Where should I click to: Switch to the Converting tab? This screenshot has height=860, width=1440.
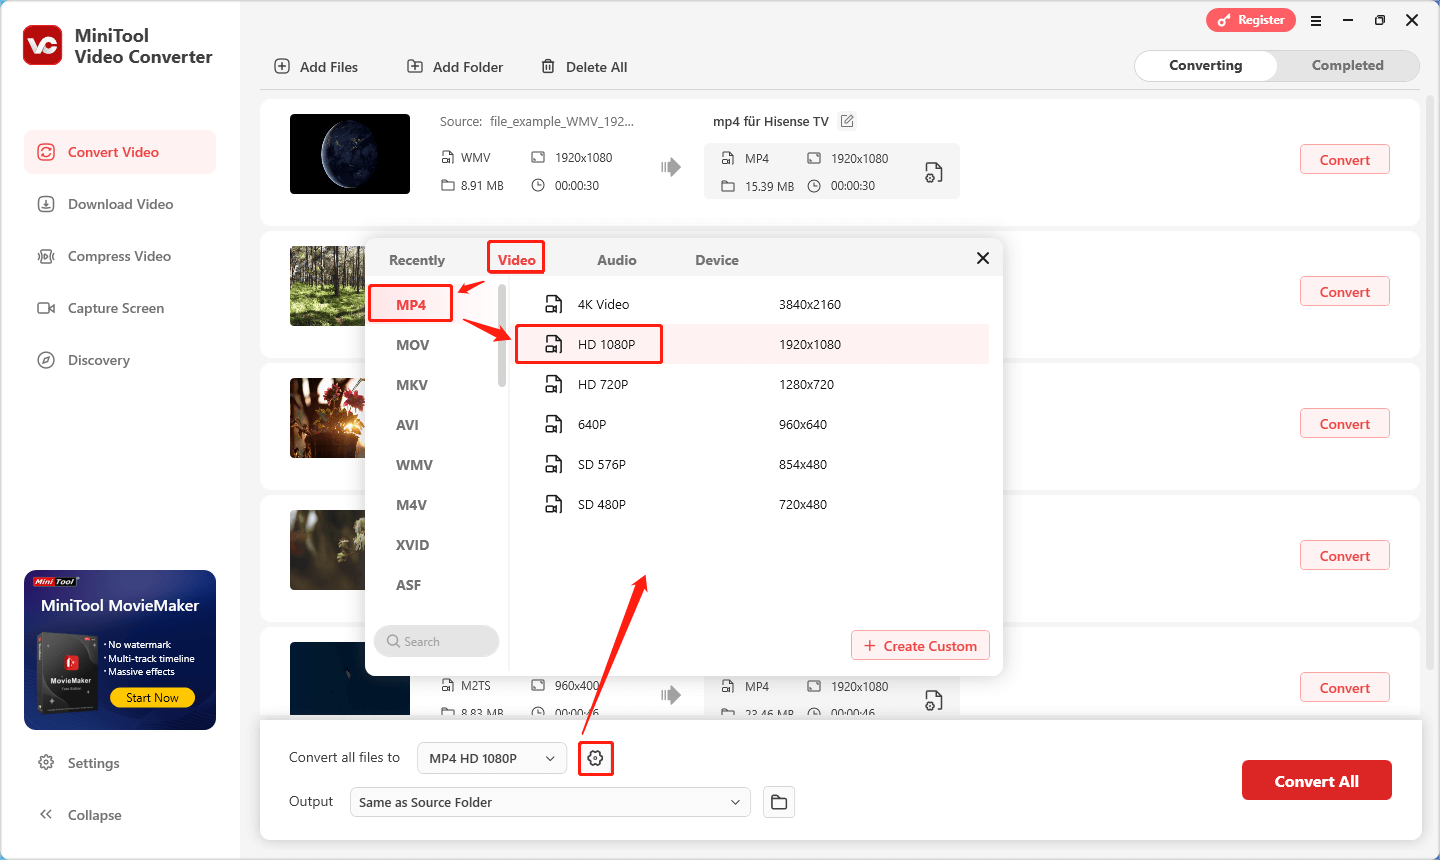click(1206, 65)
